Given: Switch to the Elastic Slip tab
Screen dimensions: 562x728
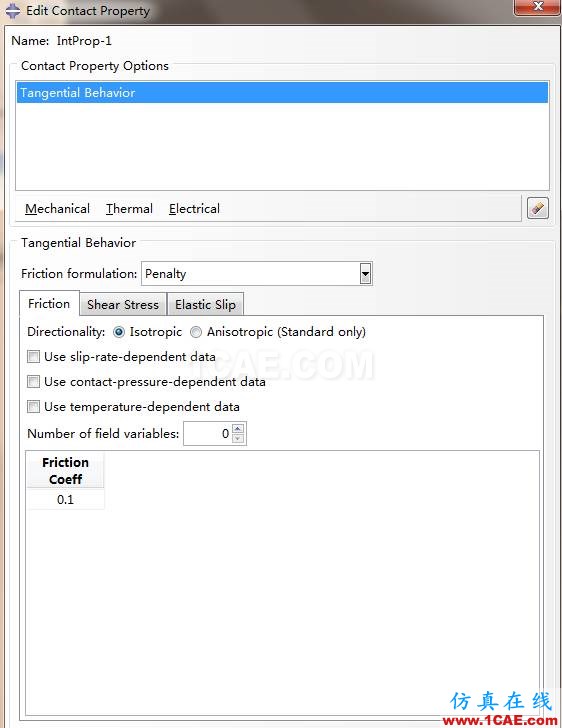Looking at the screenshot, I should click(205, 305).
